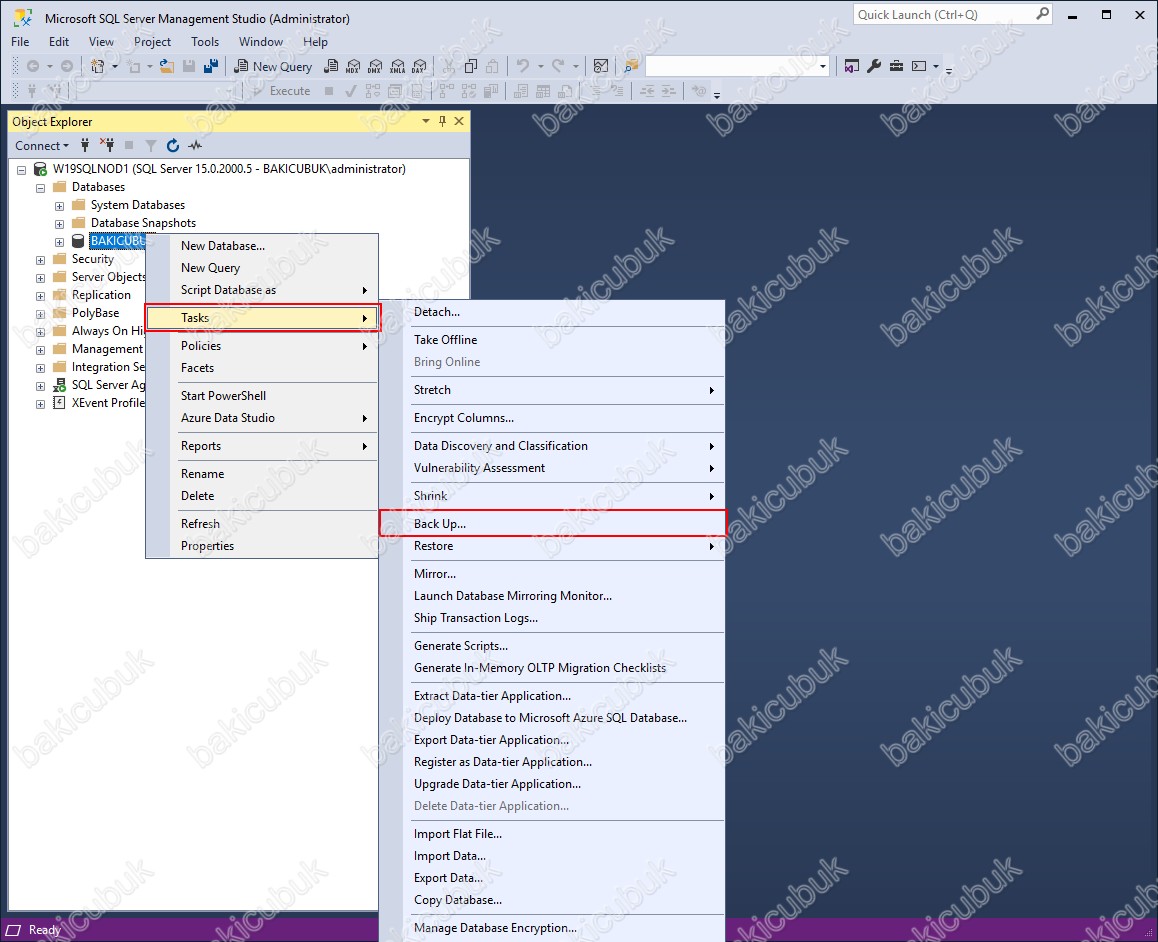Screen dimensions: 1158x942
Task: Click the Refresh icon in Object Explorer
Action: (173, 145)
